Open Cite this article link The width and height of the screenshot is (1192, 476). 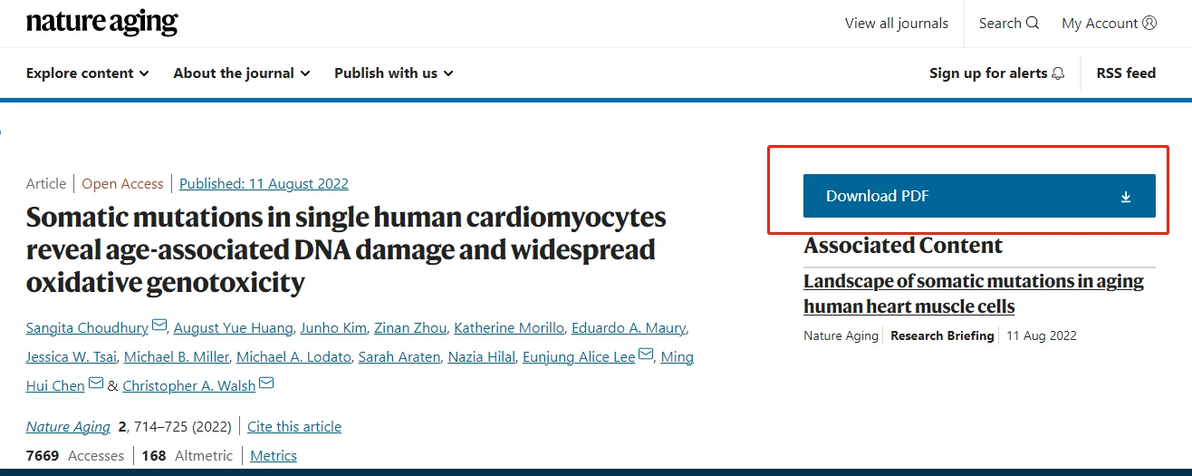click(x=294, y=427)
